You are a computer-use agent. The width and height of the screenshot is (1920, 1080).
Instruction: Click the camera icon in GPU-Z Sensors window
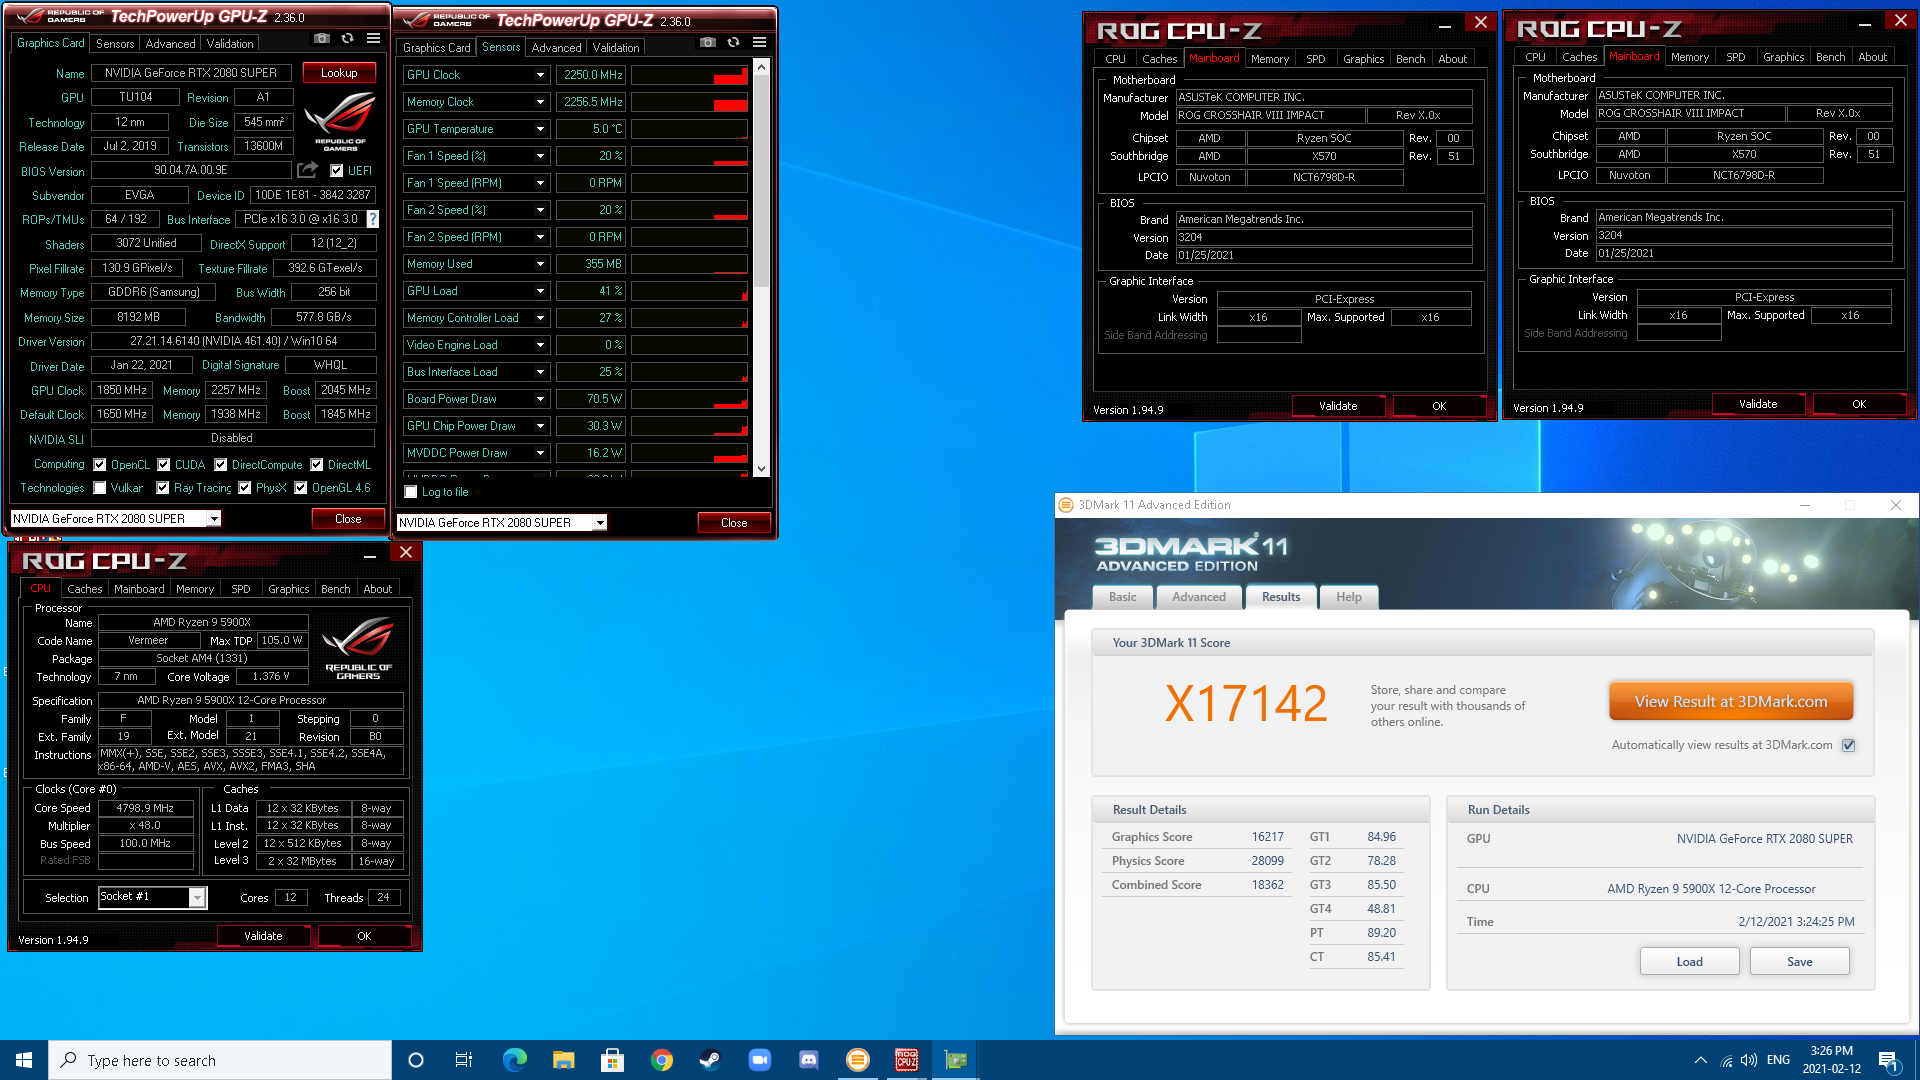click(707, 43)
